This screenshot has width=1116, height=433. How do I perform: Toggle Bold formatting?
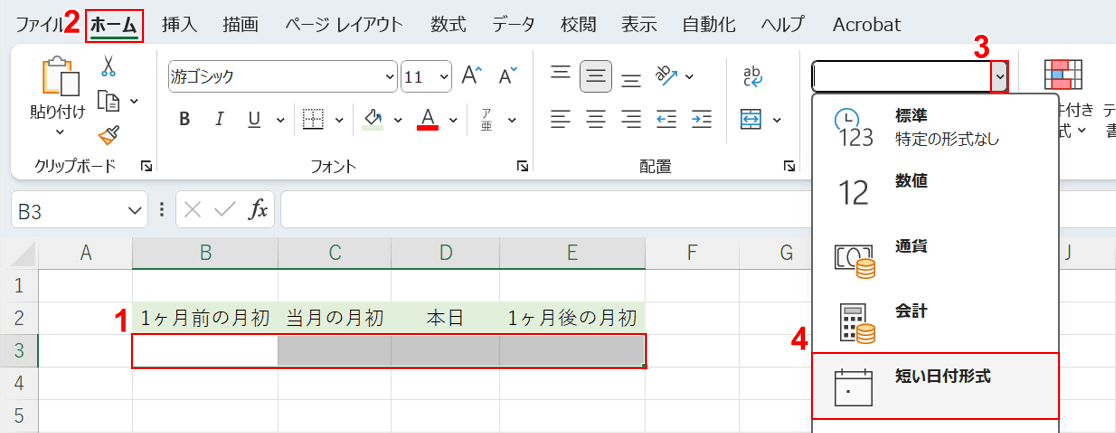[x=184, y=119]
